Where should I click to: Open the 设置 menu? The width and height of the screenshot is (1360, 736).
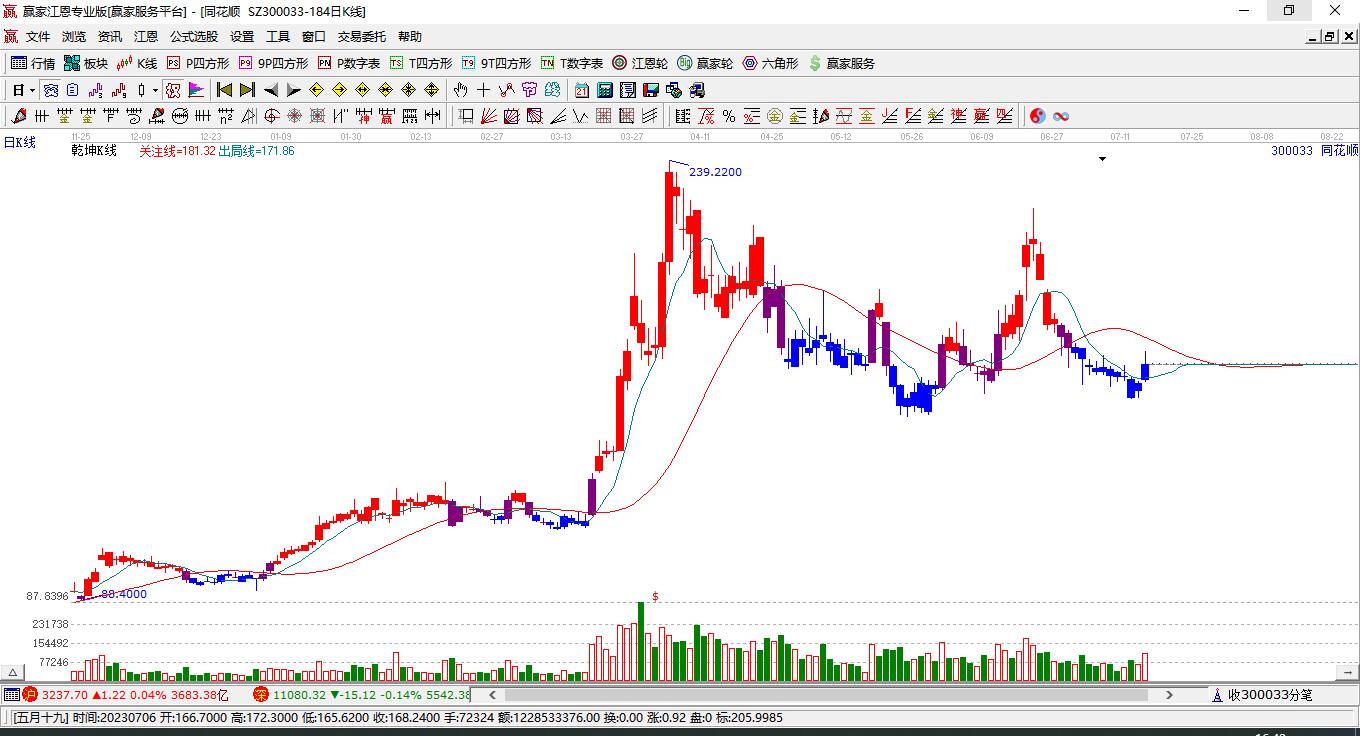tap(242, 37)
